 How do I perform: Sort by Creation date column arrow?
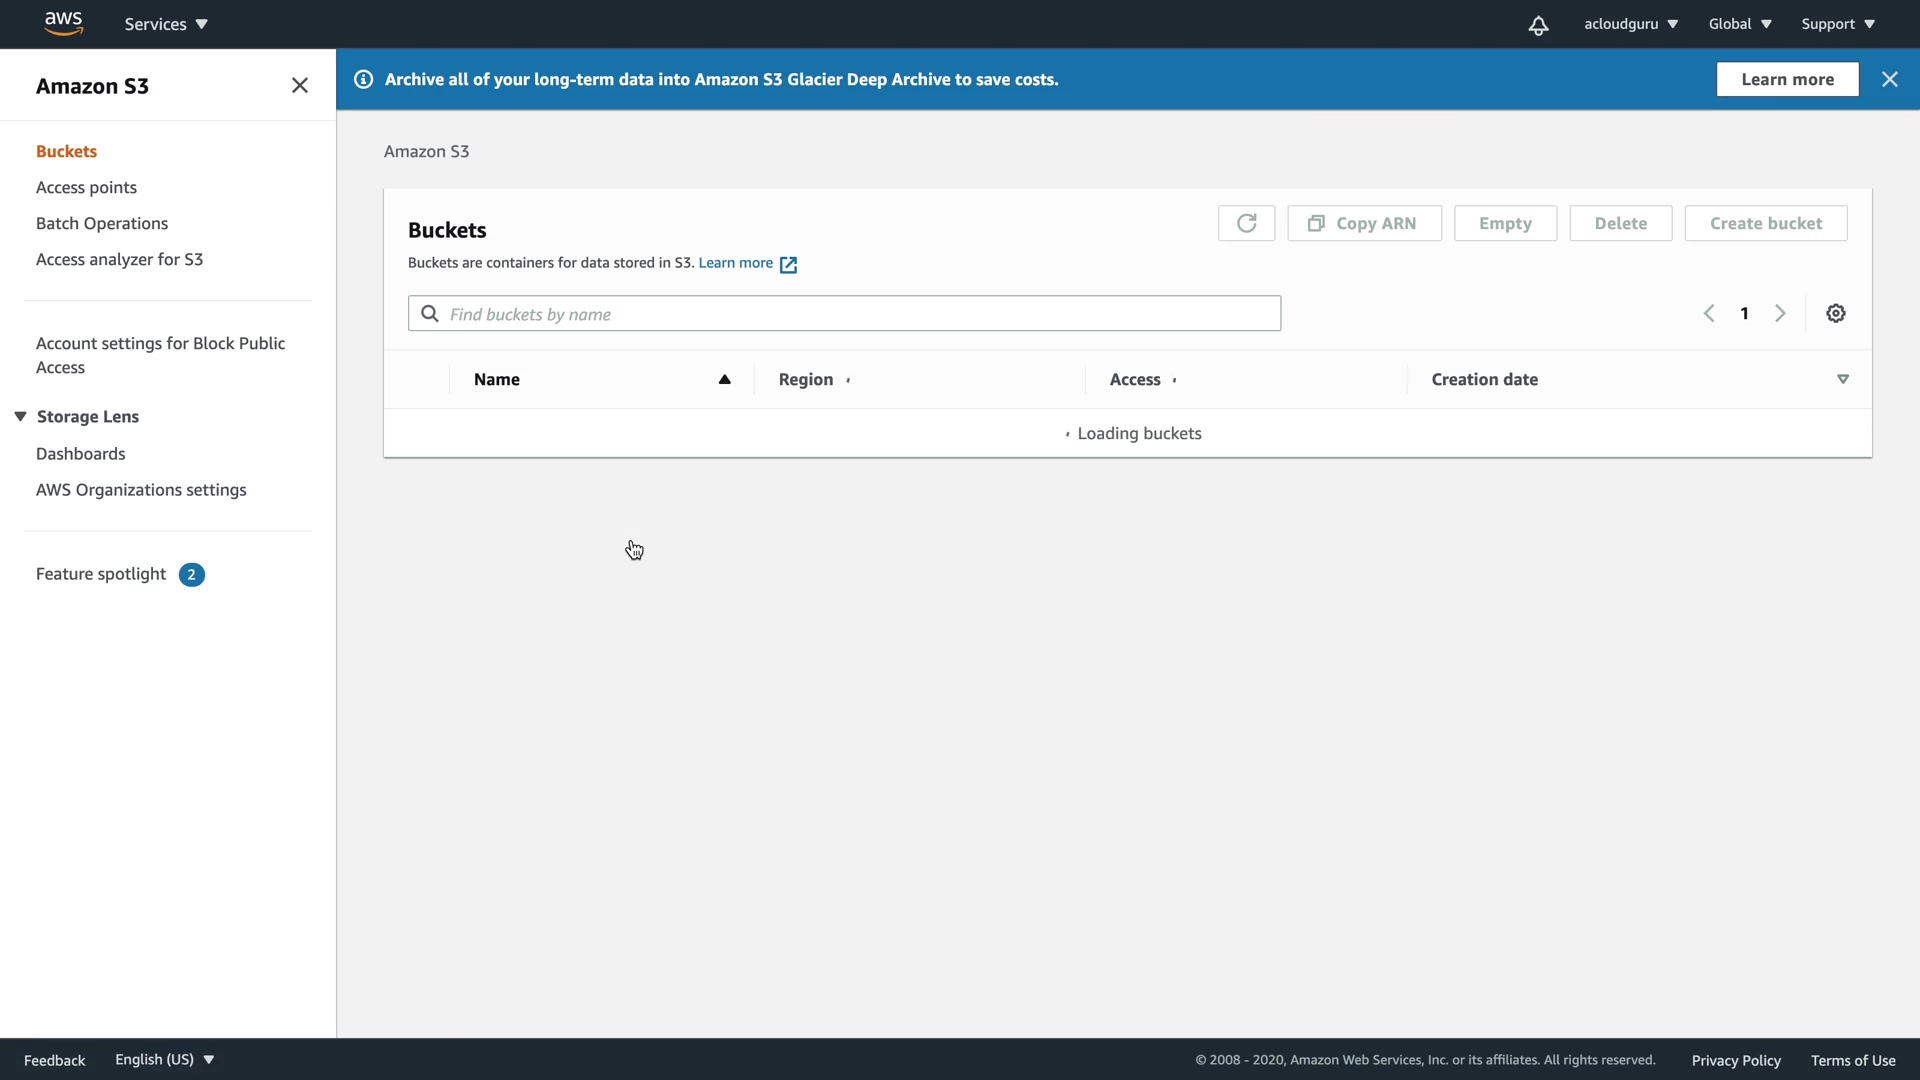(1842, 379)
